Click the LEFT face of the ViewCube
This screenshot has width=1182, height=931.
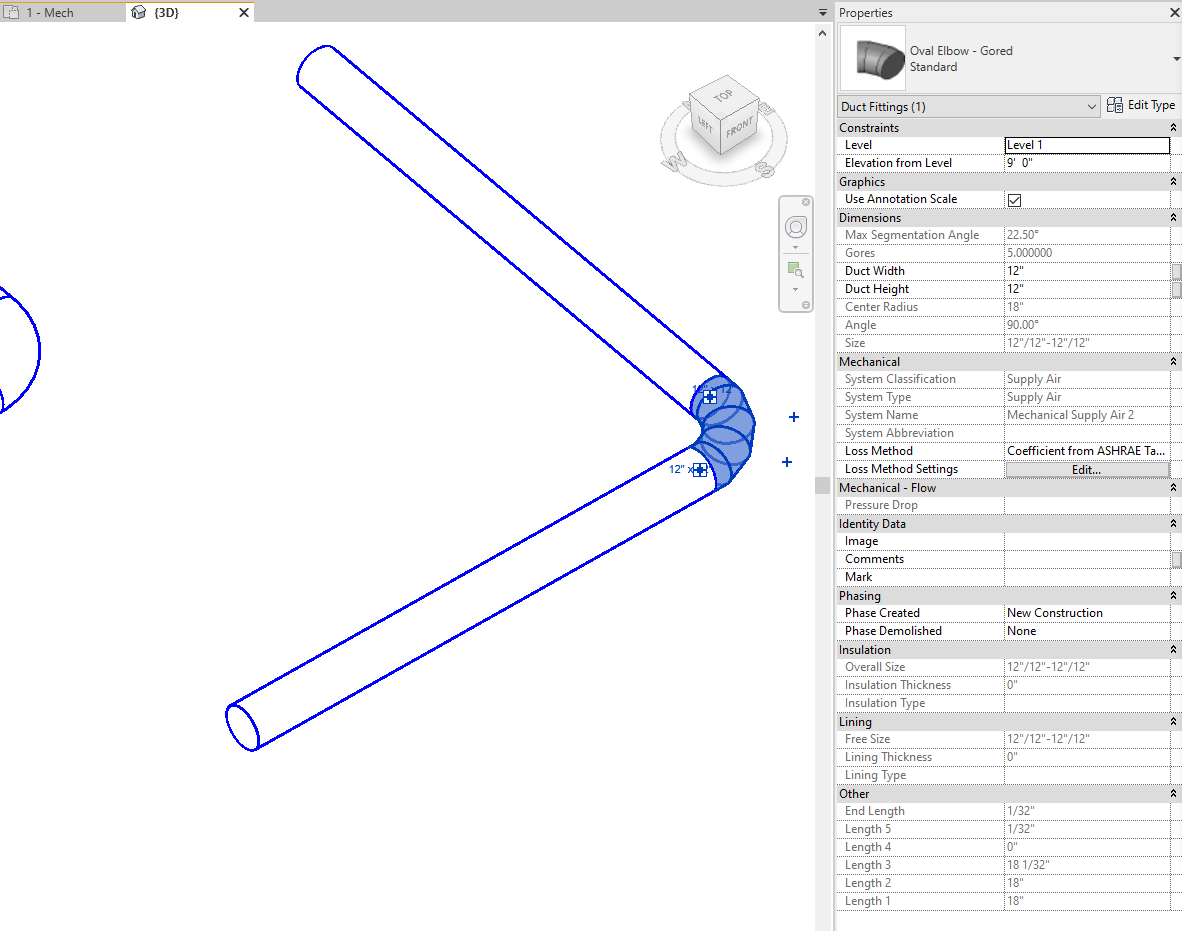click(706, 124)
